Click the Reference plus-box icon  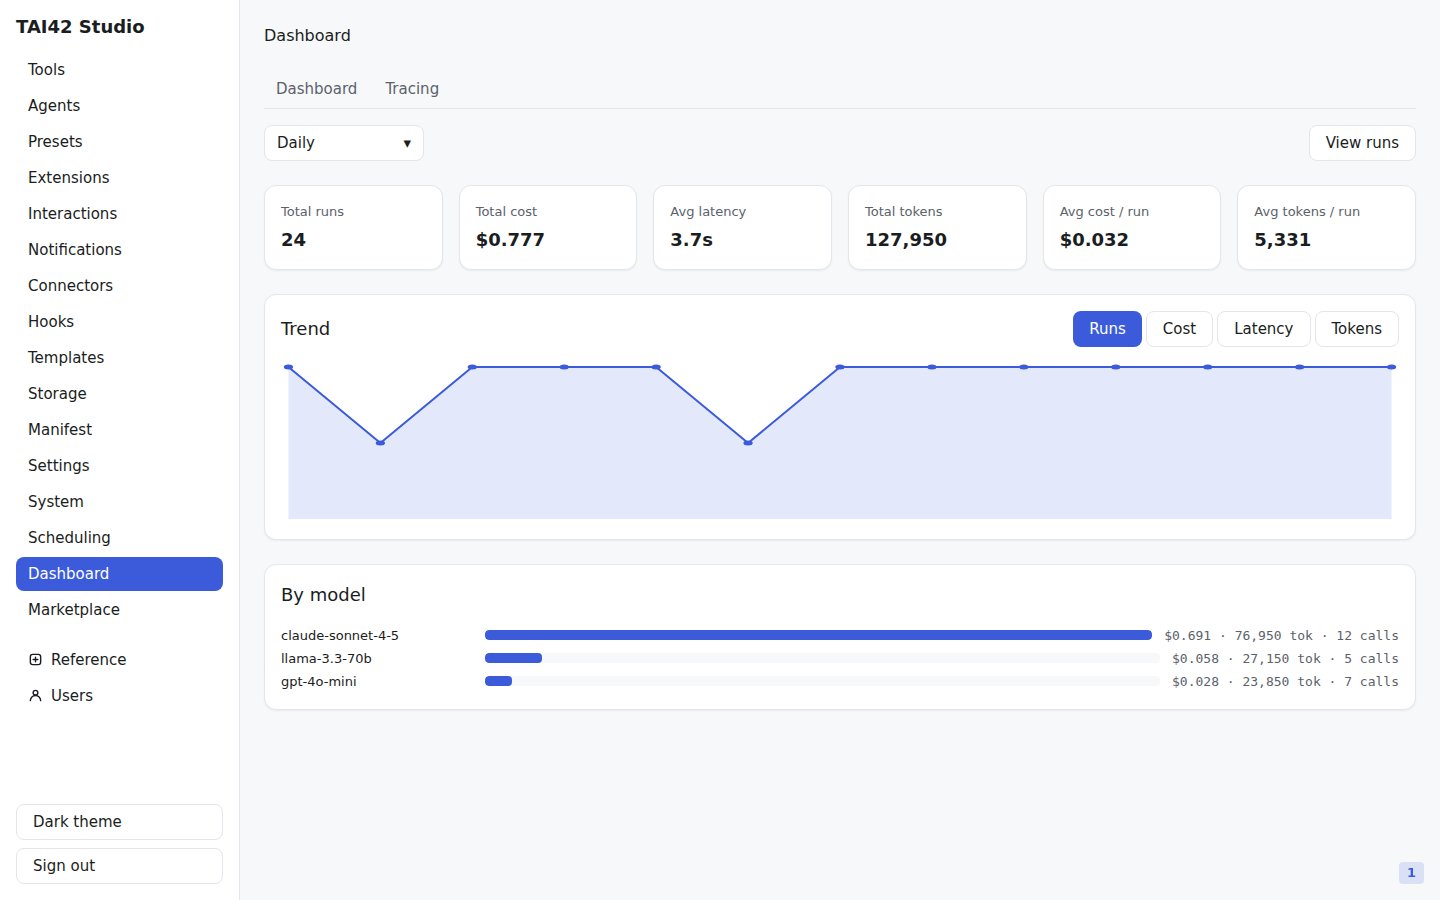(x=35, y=659)
